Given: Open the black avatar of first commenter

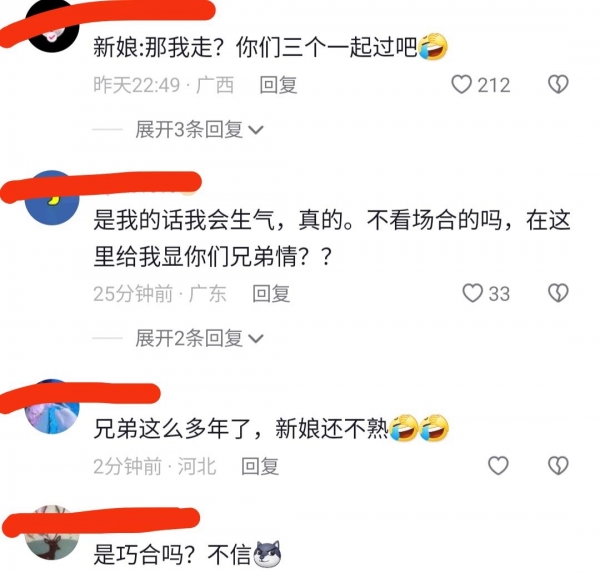Looking at the screenshot, I should pyautogui.click(x=52, y=26).
